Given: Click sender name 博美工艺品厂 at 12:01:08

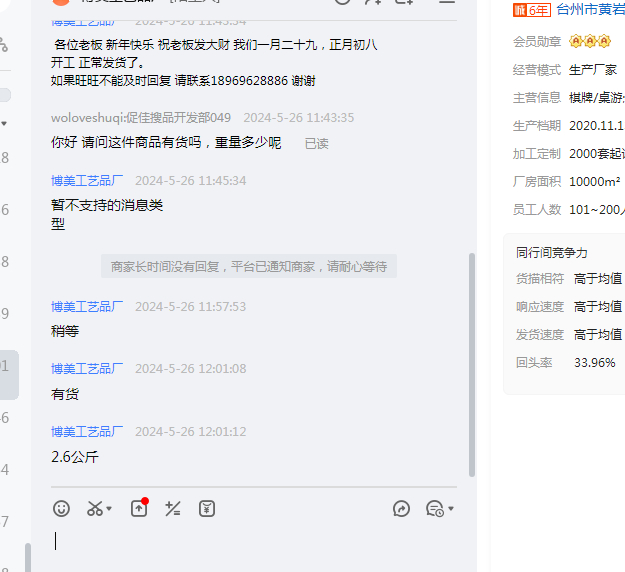Looking at the screenshot, I should (87, 369).
